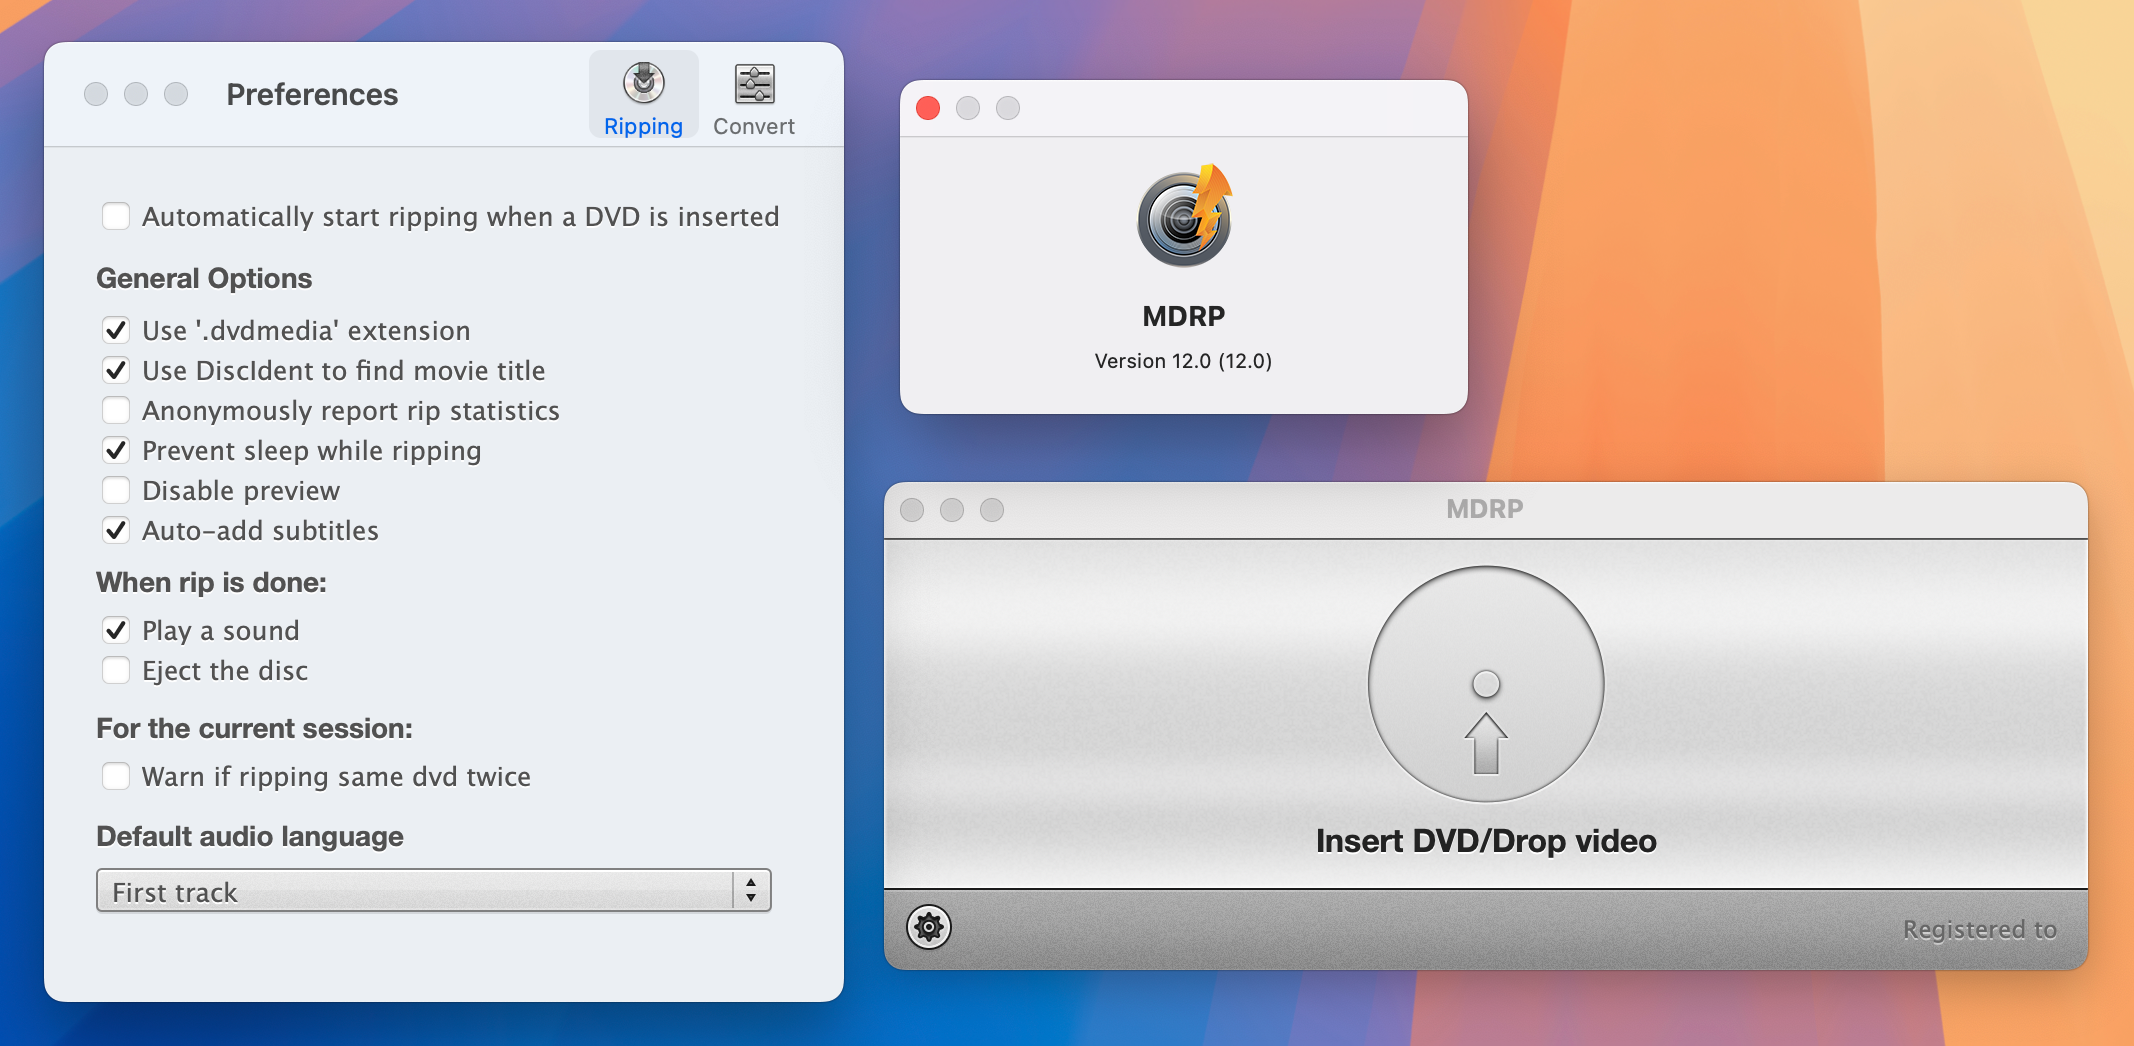2134x1046 pixels.
Task: Click the Preferences window title
Action: (312, 94)
